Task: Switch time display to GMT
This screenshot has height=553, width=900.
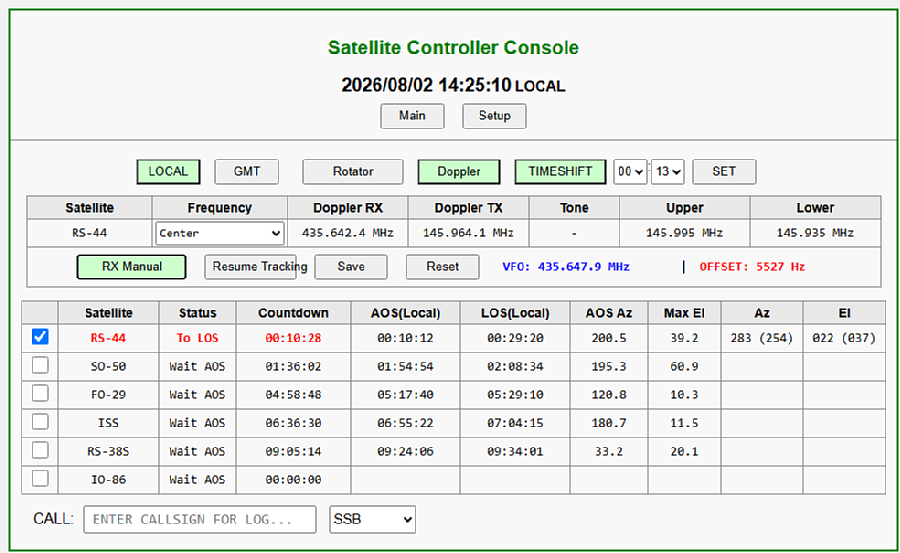Action: (x=247, y=172)
